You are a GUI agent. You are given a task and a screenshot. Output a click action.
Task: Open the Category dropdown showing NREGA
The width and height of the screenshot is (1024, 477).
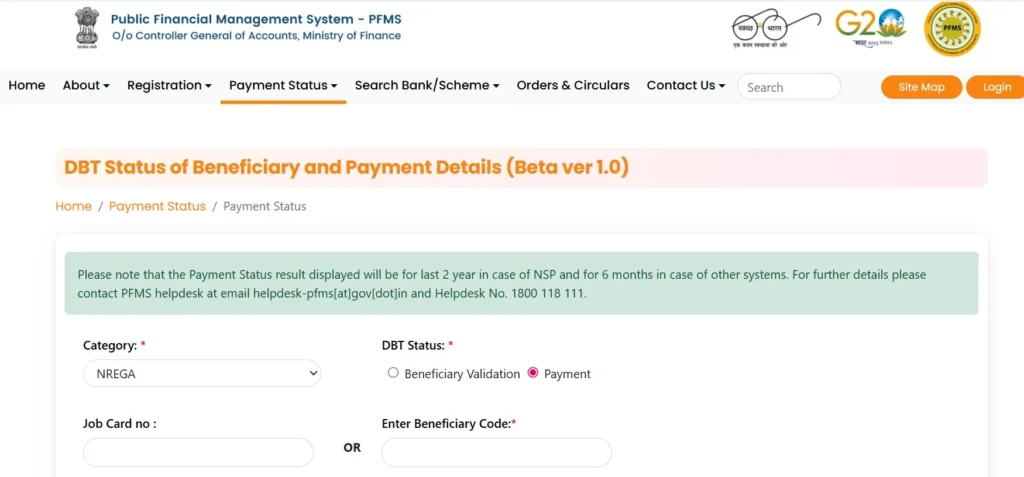coord(202,373)
